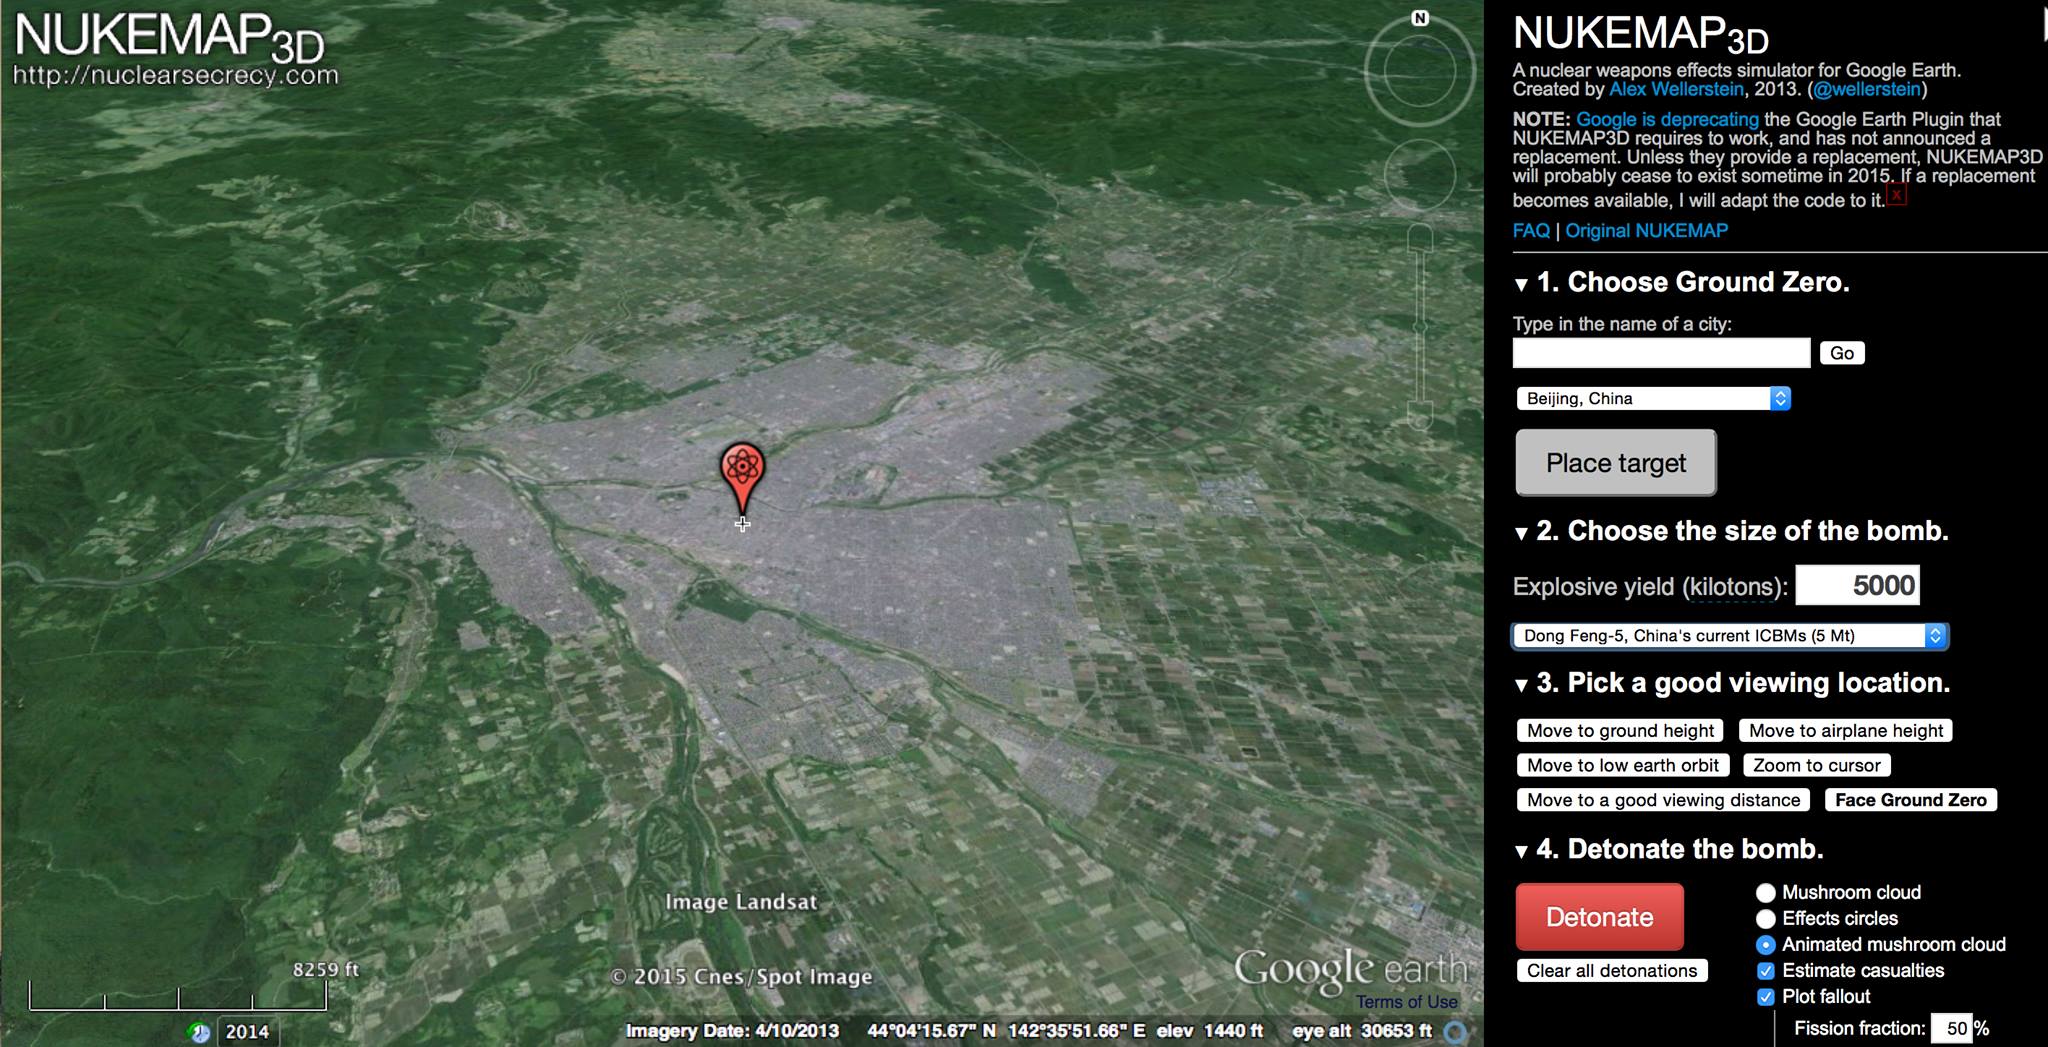Select the Mushroom cloud radio option
The height and width of the screenshot is (1047, 2048).
click(1766, 892)
